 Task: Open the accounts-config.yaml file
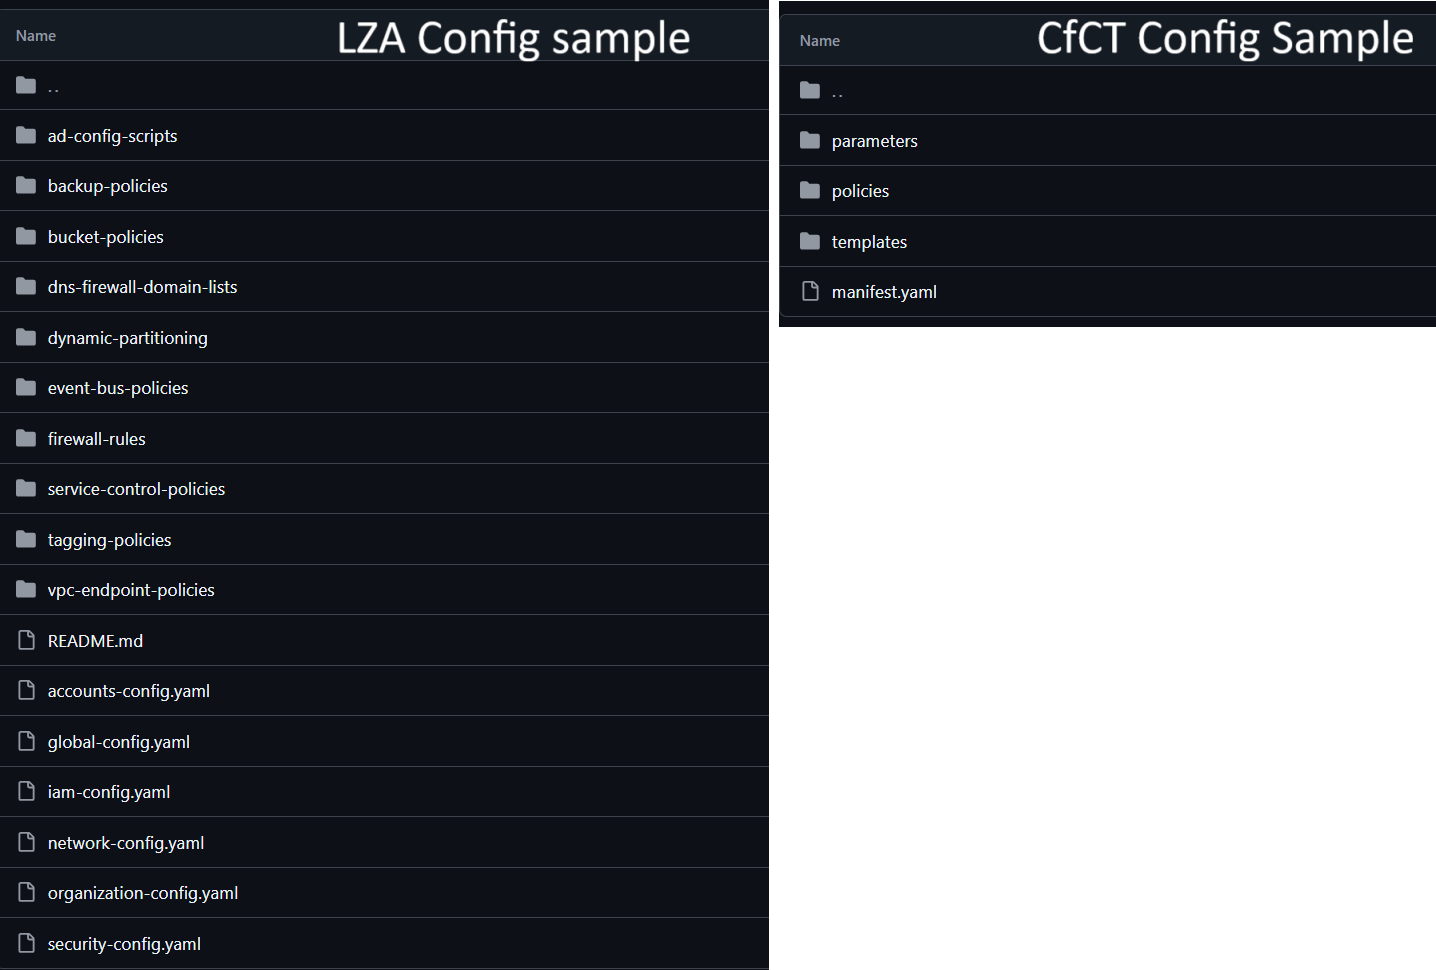tap(129, 691)
